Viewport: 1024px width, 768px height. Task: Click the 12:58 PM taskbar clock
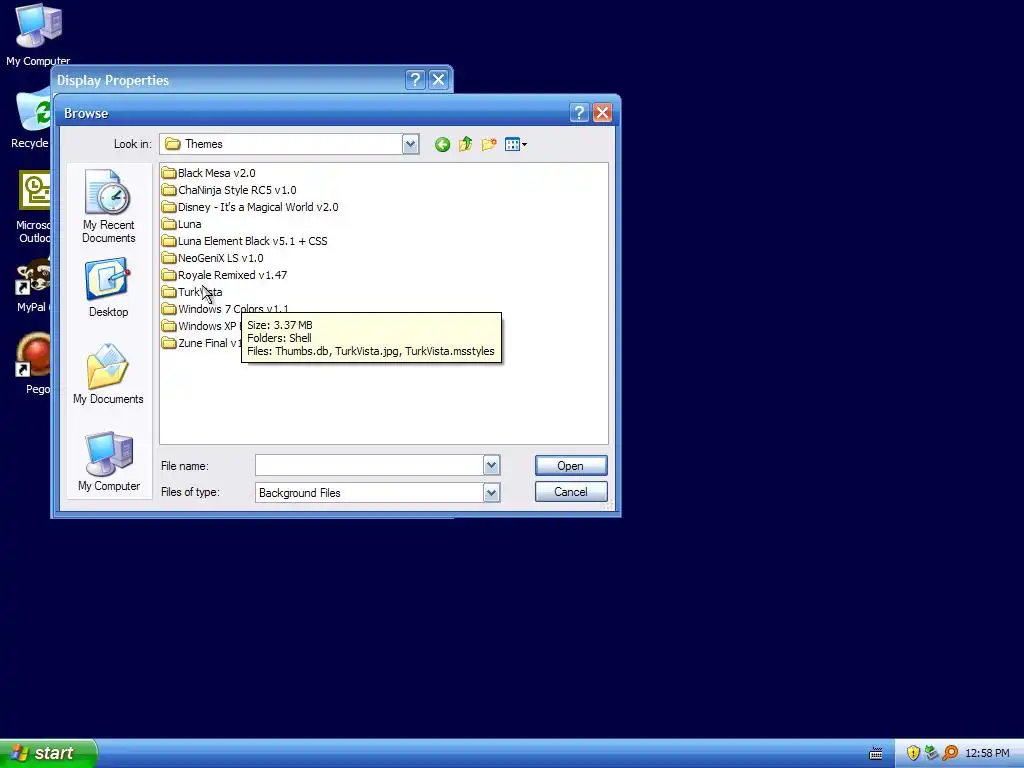point(987,754)
